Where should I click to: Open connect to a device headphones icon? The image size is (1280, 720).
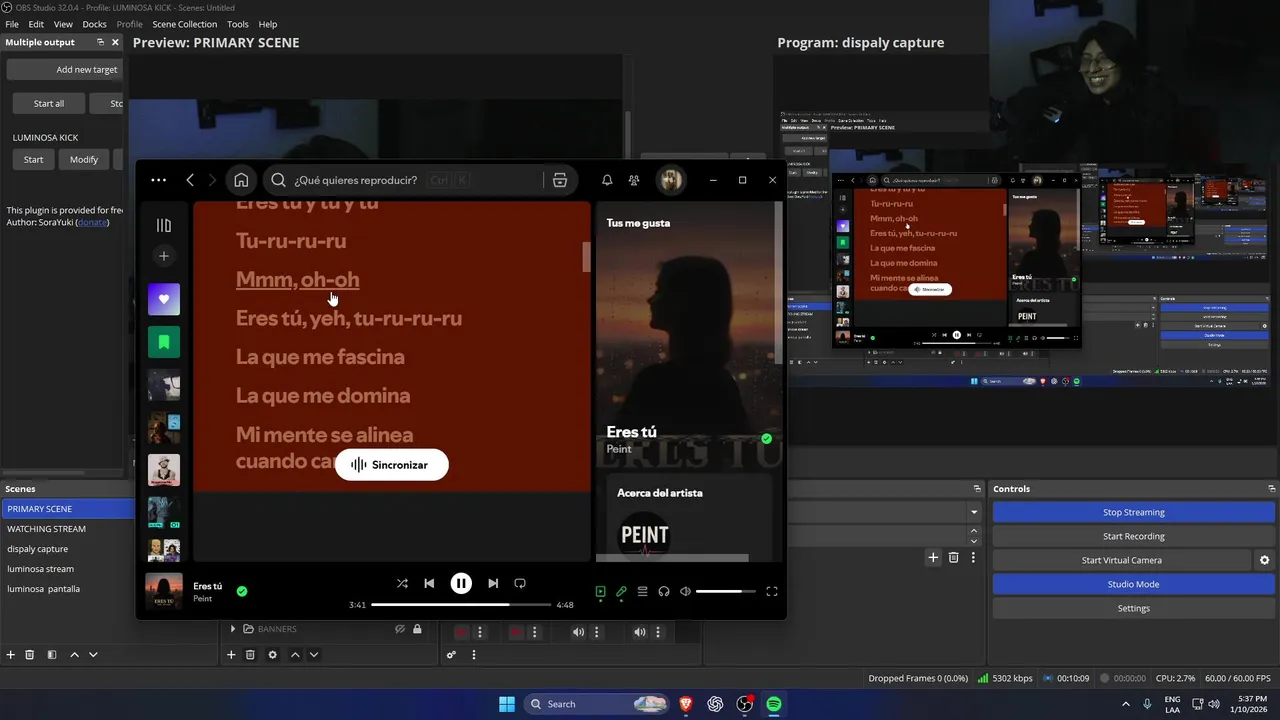[x=664, y=591]
